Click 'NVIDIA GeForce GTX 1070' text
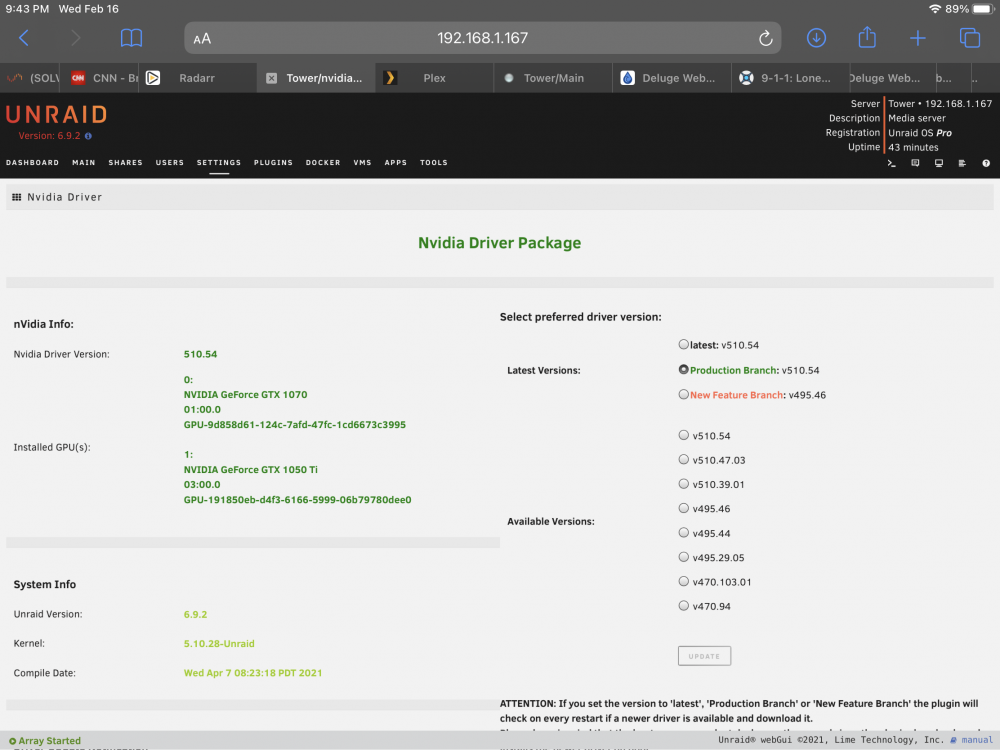The width and height of the screenshot is (1000, 750). click(x=246, y=394)
